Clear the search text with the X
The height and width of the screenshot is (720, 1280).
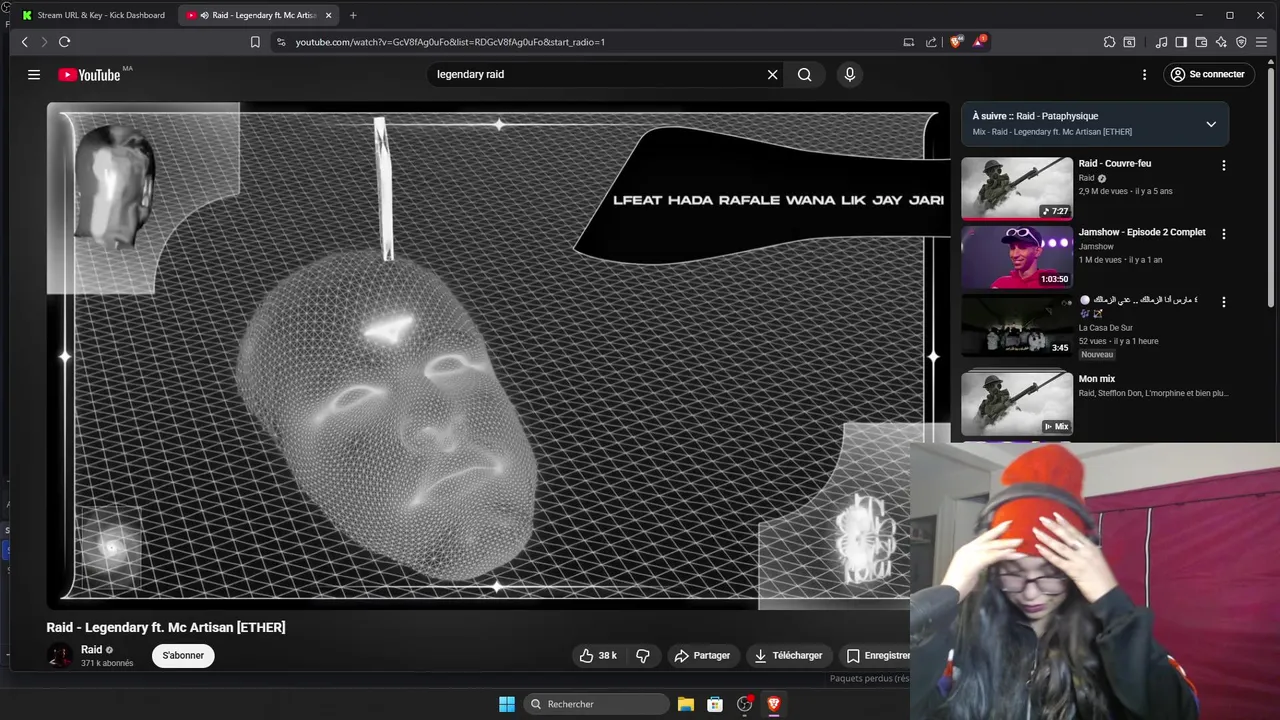click(772, 74)
